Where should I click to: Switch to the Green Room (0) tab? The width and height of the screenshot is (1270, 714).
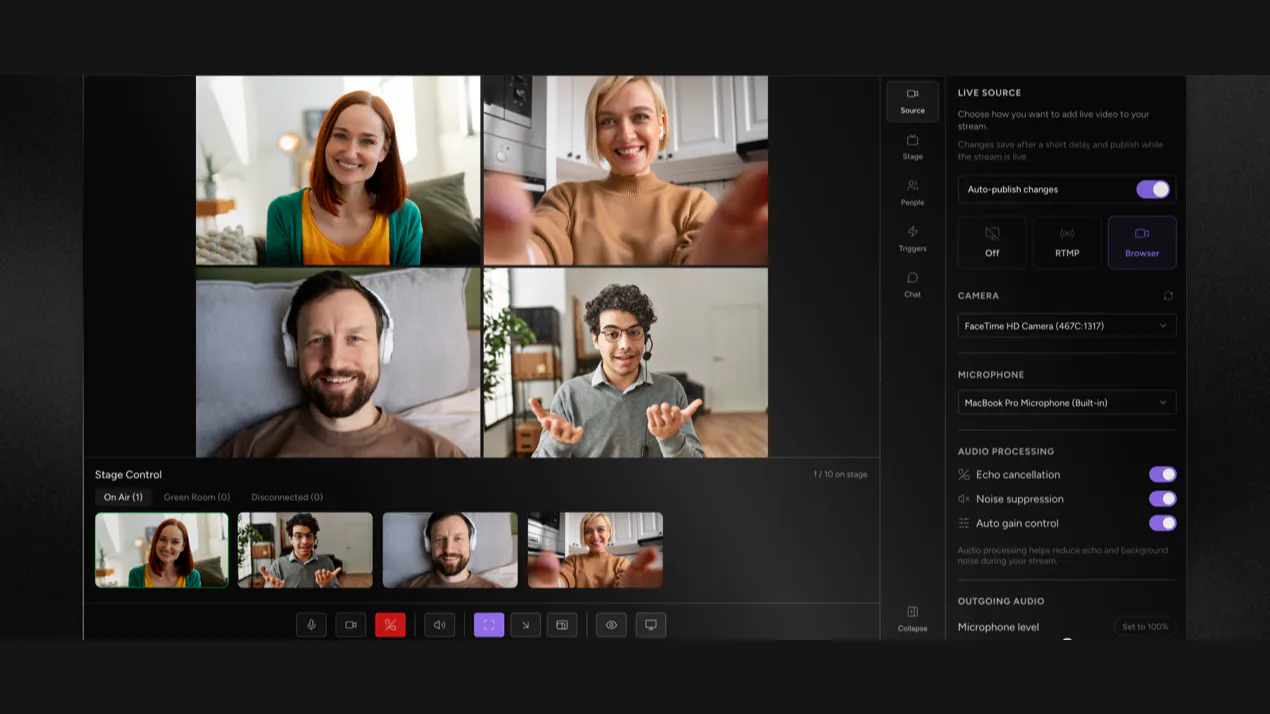pyautogui.click(x=197, y=497)
